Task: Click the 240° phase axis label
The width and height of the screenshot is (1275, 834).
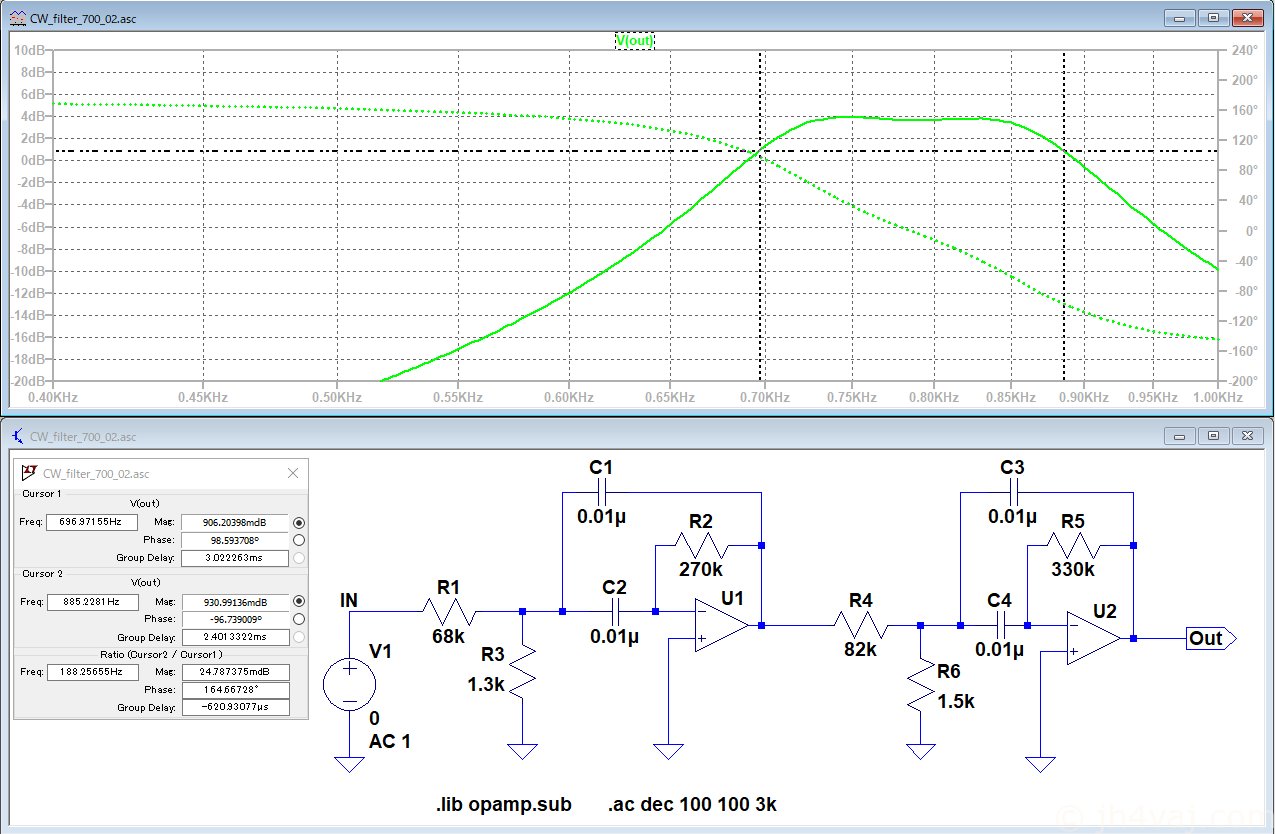Action: pos(1243,49)
